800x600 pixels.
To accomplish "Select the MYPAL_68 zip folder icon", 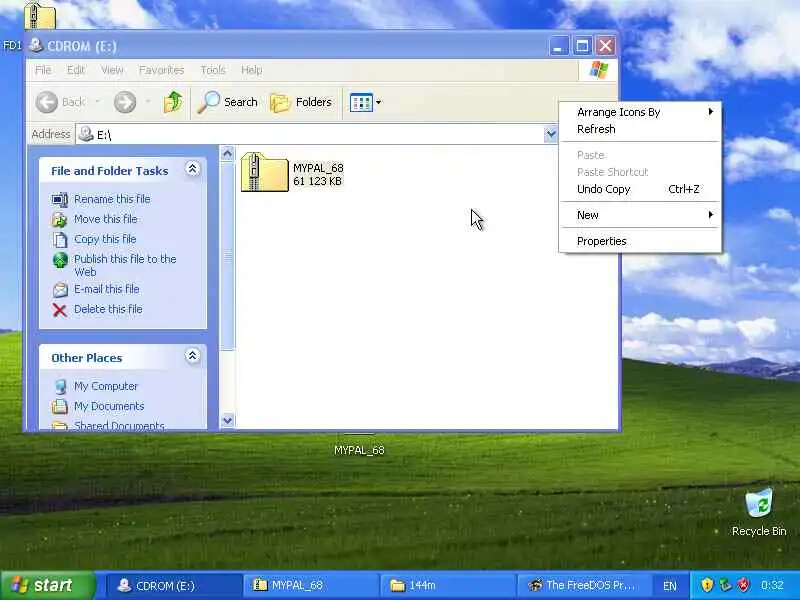I will 264,172.
